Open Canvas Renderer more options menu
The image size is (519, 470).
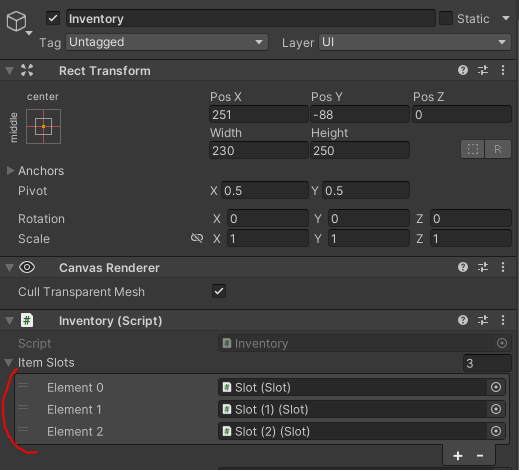point(503,267)
